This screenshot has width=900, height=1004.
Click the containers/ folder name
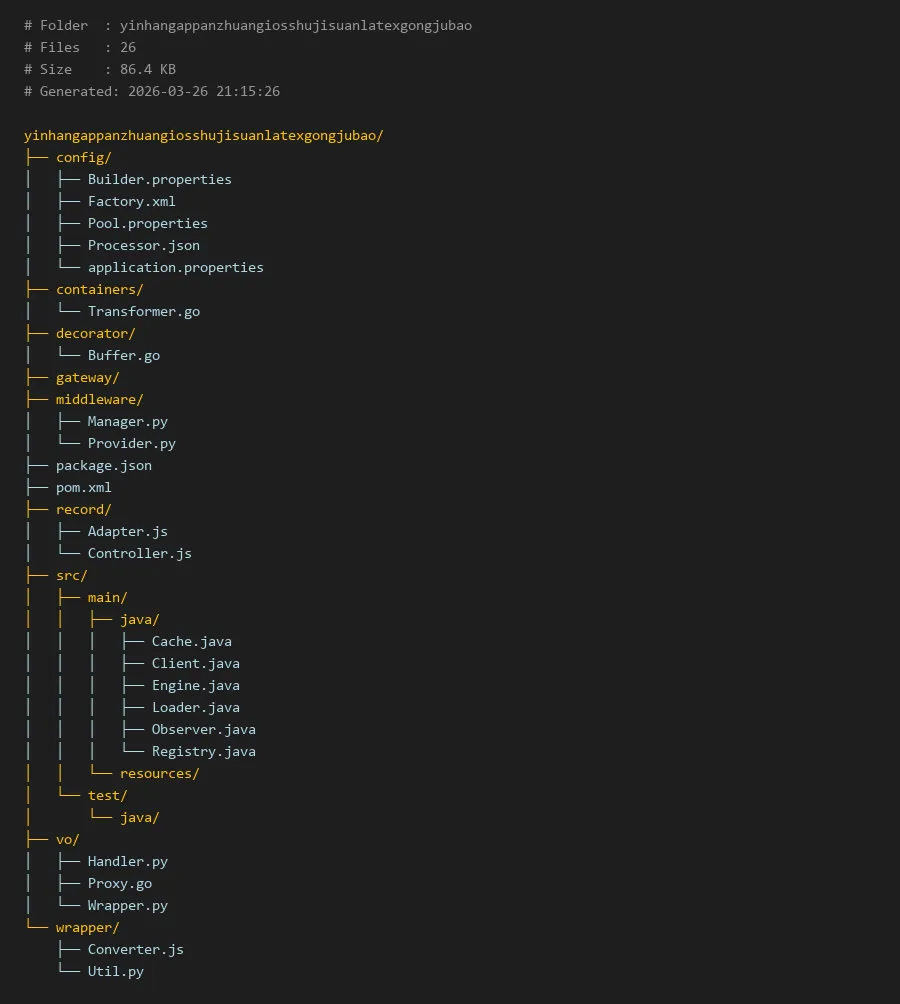point(99,289)
